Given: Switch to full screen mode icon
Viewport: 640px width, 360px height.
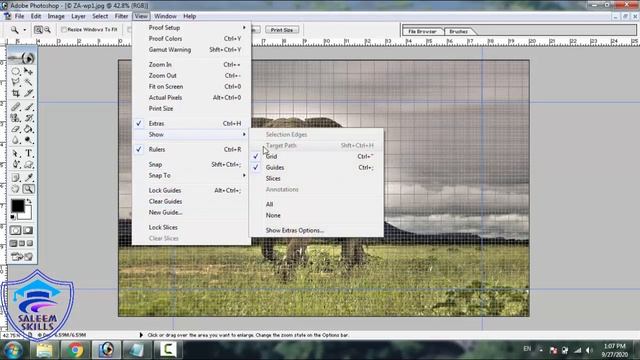Looking at the screenshot, I should (29, 244).
